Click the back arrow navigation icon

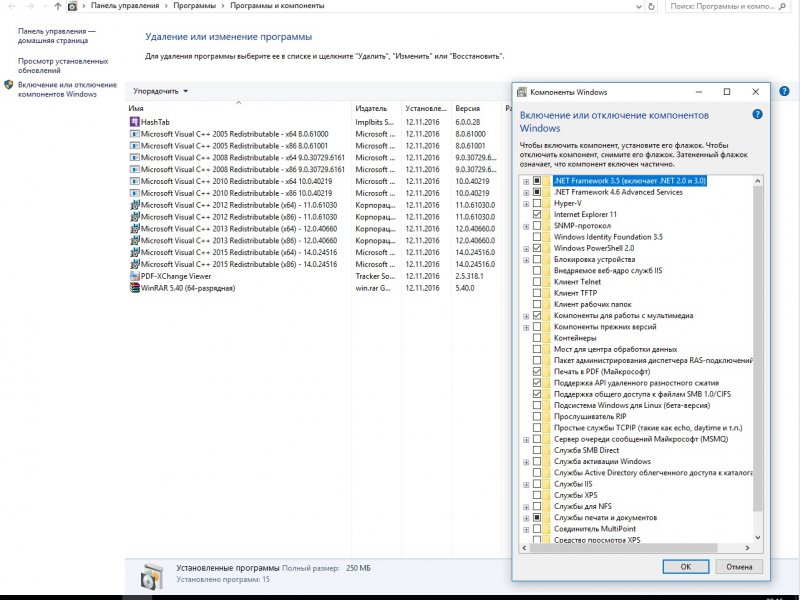pyautogui.click(x=12, y=6)
